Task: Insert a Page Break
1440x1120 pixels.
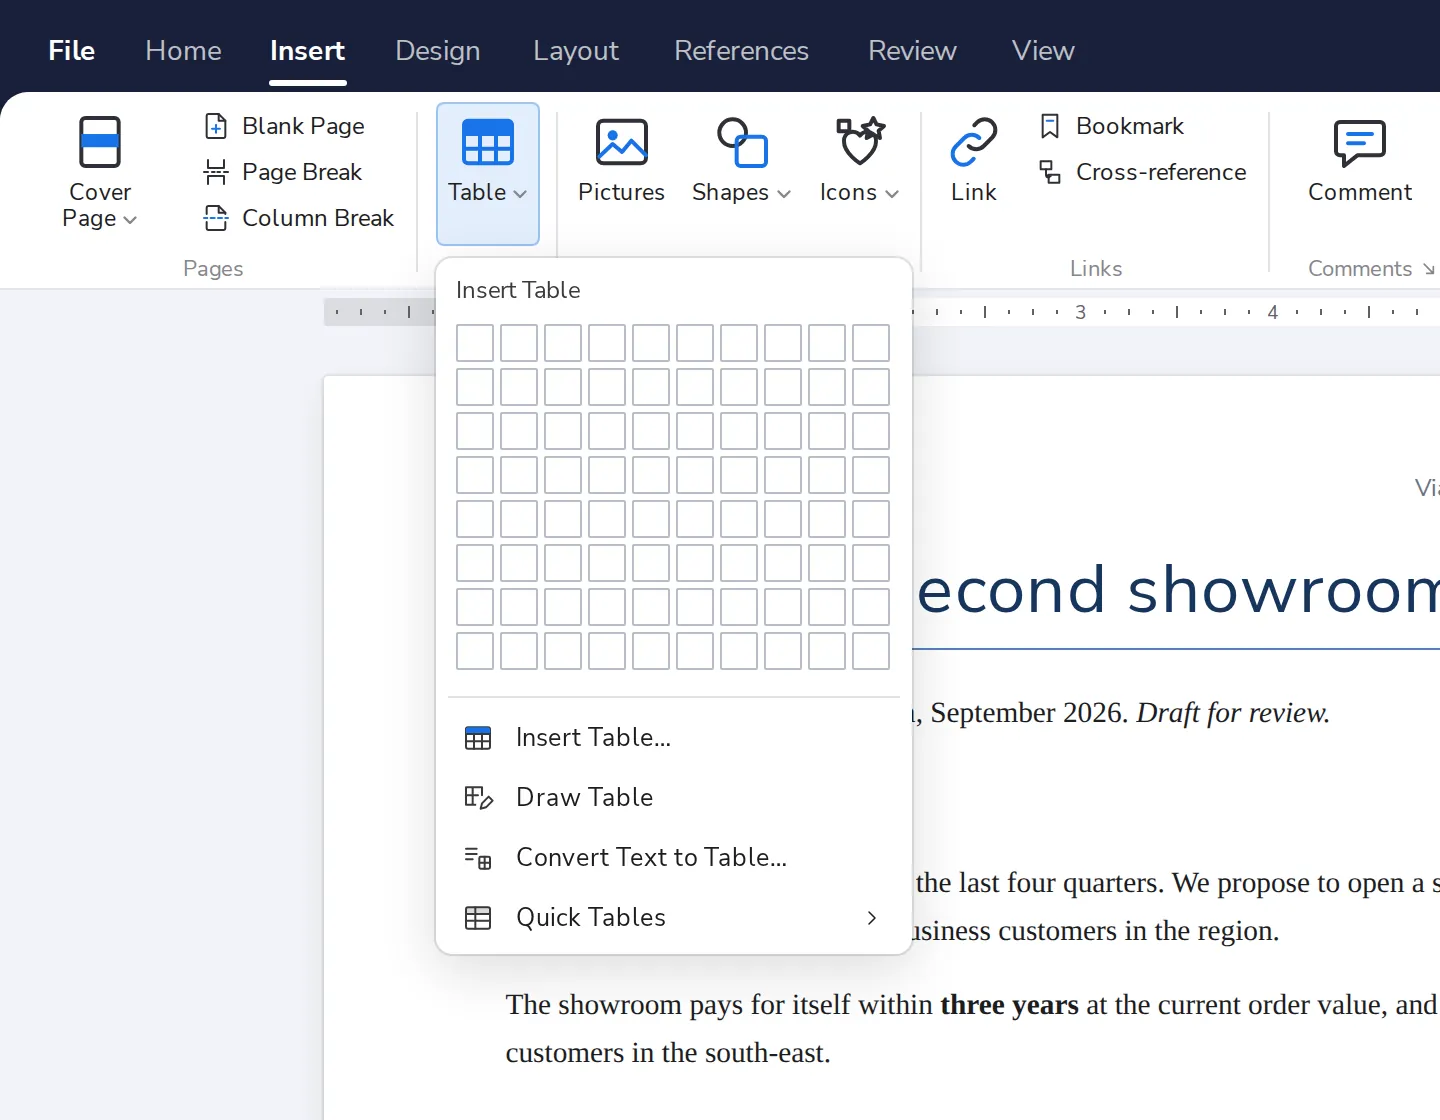Action: click(x=283, y=172)
